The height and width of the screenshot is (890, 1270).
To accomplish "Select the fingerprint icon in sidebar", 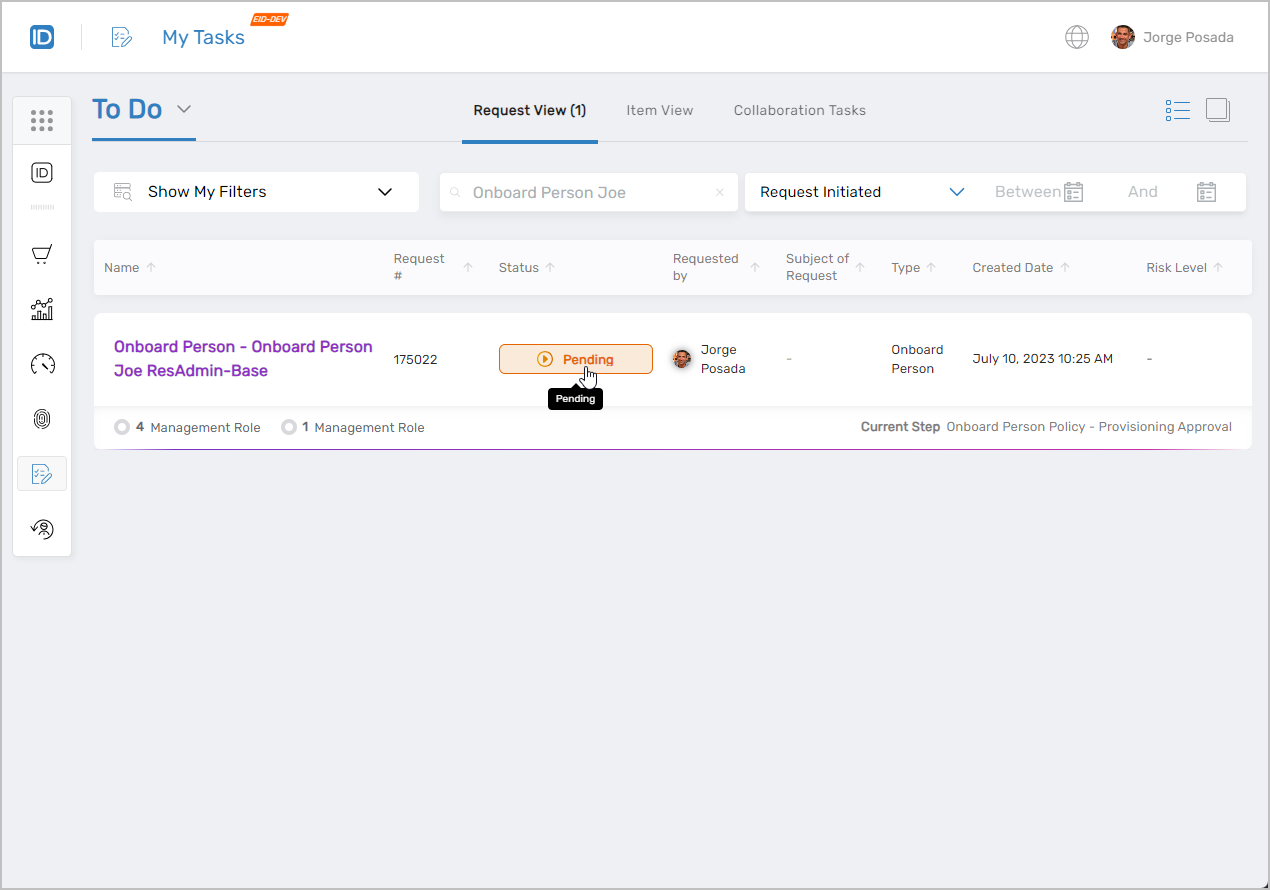I will point(41,419).
